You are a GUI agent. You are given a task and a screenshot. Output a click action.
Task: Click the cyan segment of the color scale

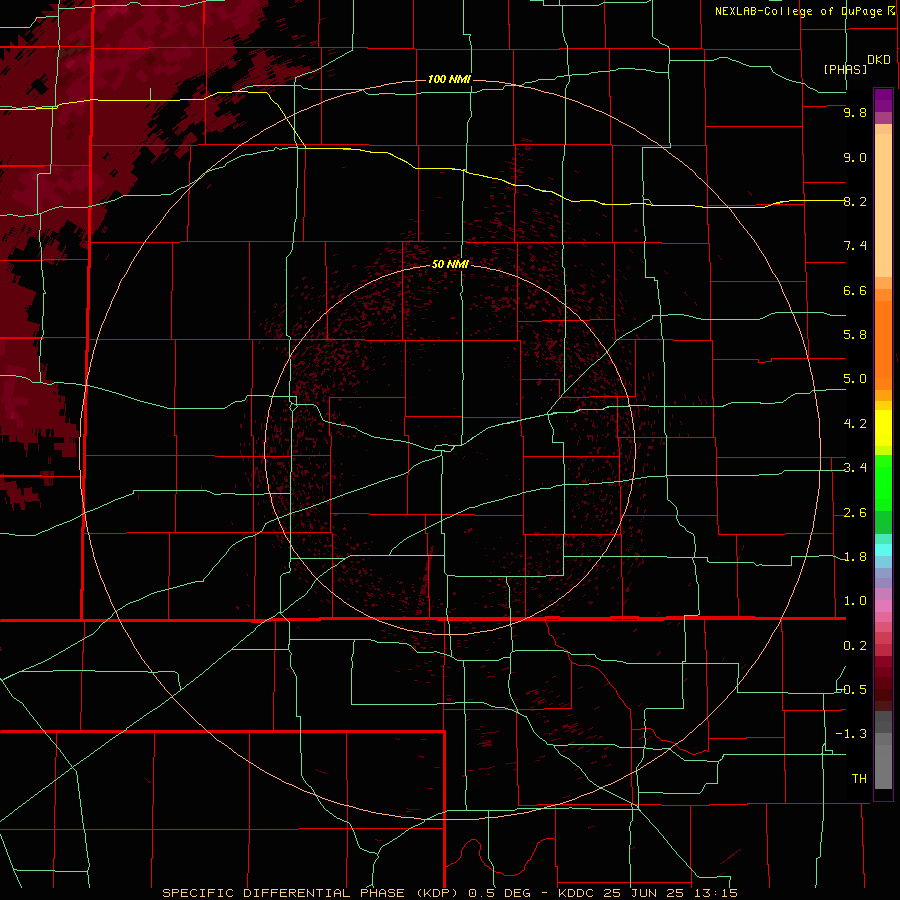point(883,549)
